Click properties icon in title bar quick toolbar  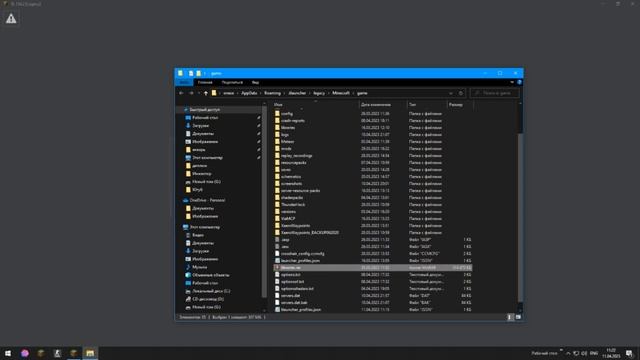tap(191, 73)
